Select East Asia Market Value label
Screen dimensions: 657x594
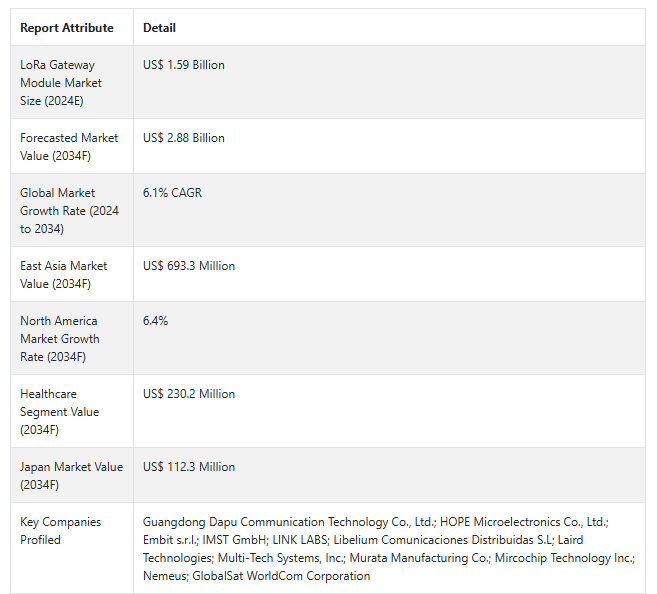coord(64,274)
